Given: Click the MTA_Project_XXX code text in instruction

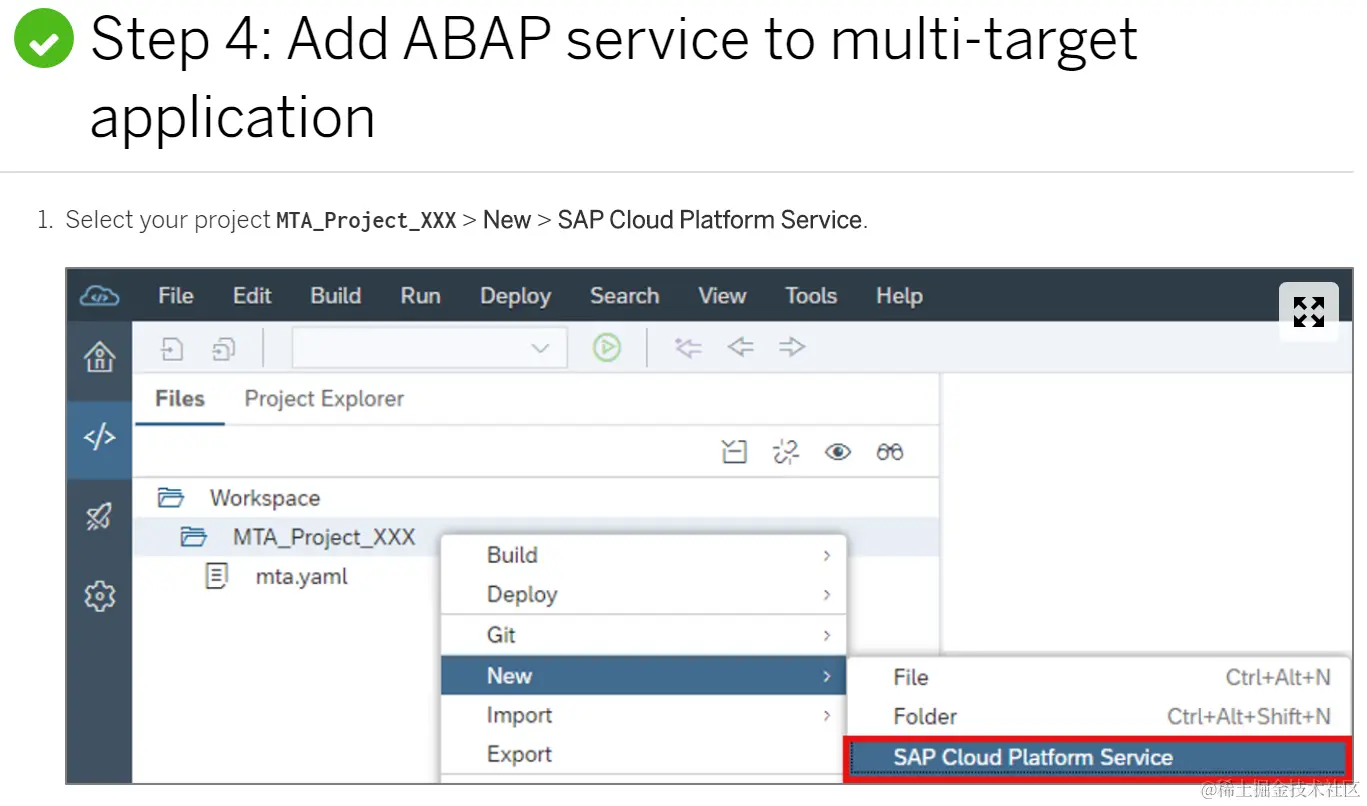Looking at the screenshot, I should pos(366,220).
